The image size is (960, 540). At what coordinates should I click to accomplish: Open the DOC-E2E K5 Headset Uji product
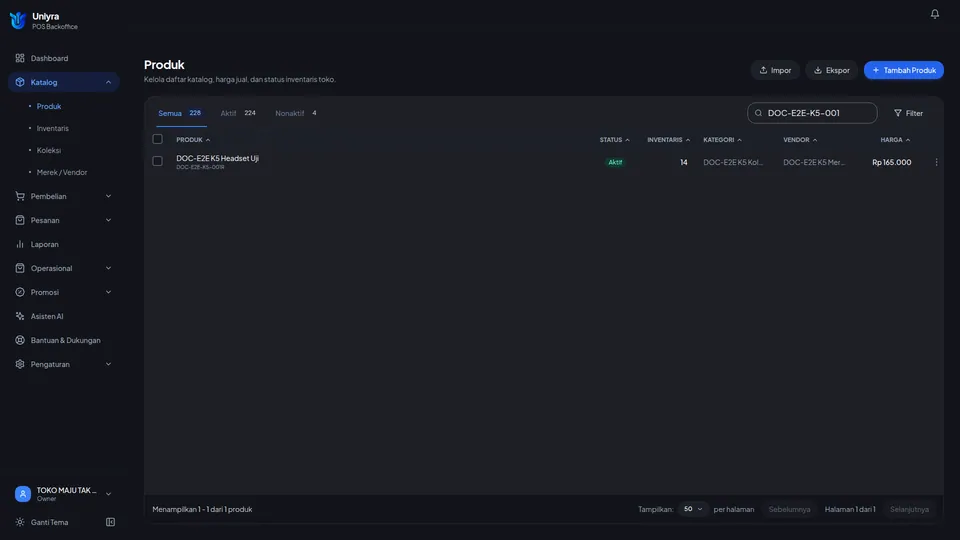click(217, 158)
